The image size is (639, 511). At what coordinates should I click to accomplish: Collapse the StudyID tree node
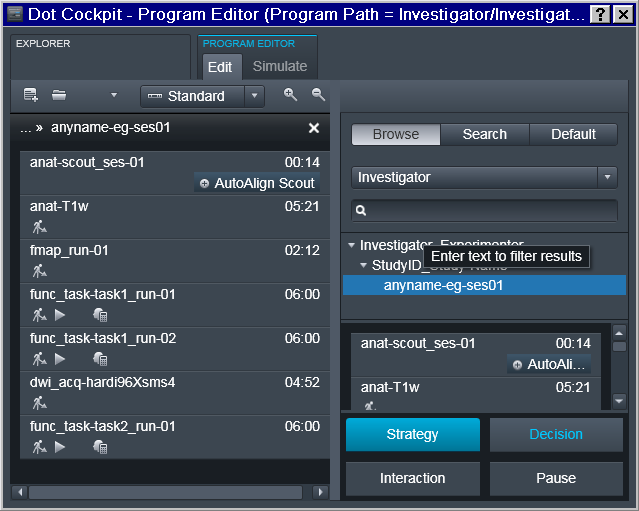[x=364, y=265]
